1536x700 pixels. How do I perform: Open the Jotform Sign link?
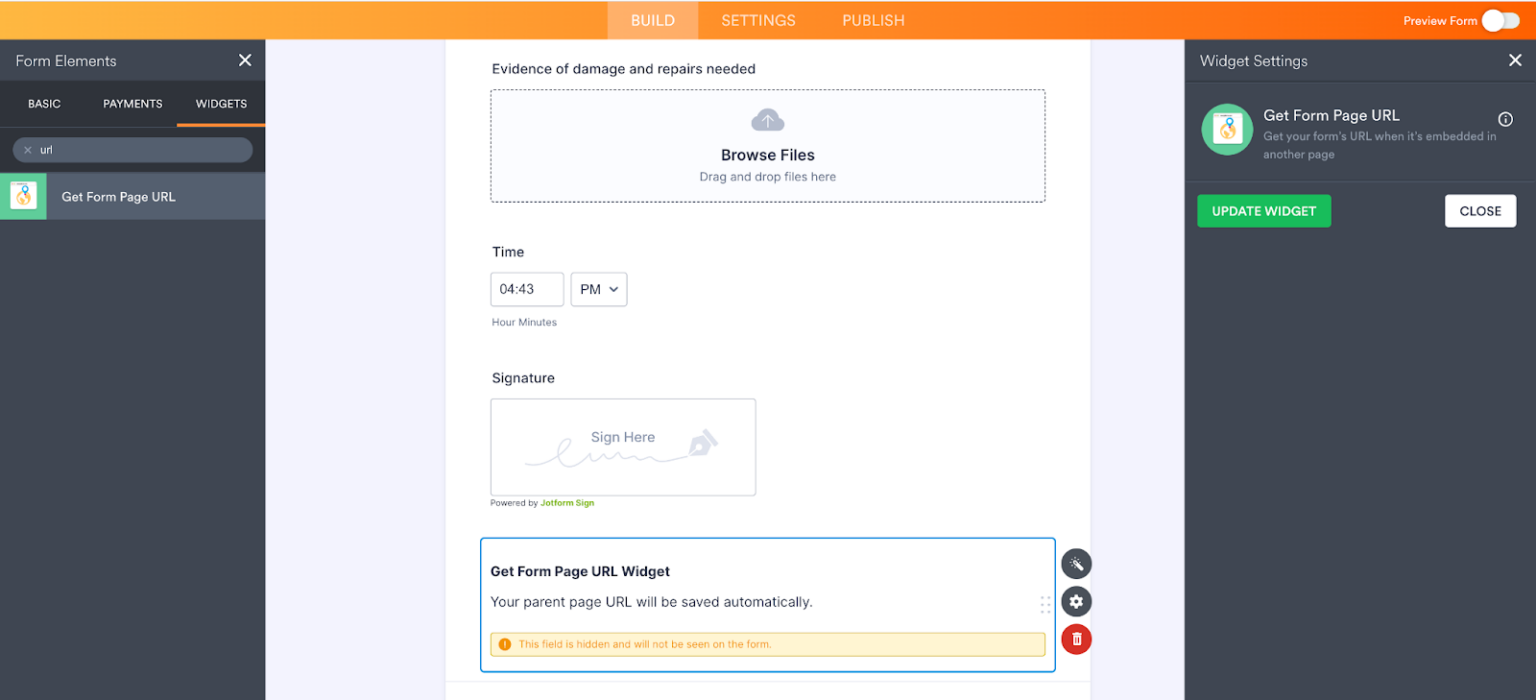click(566, 503)
